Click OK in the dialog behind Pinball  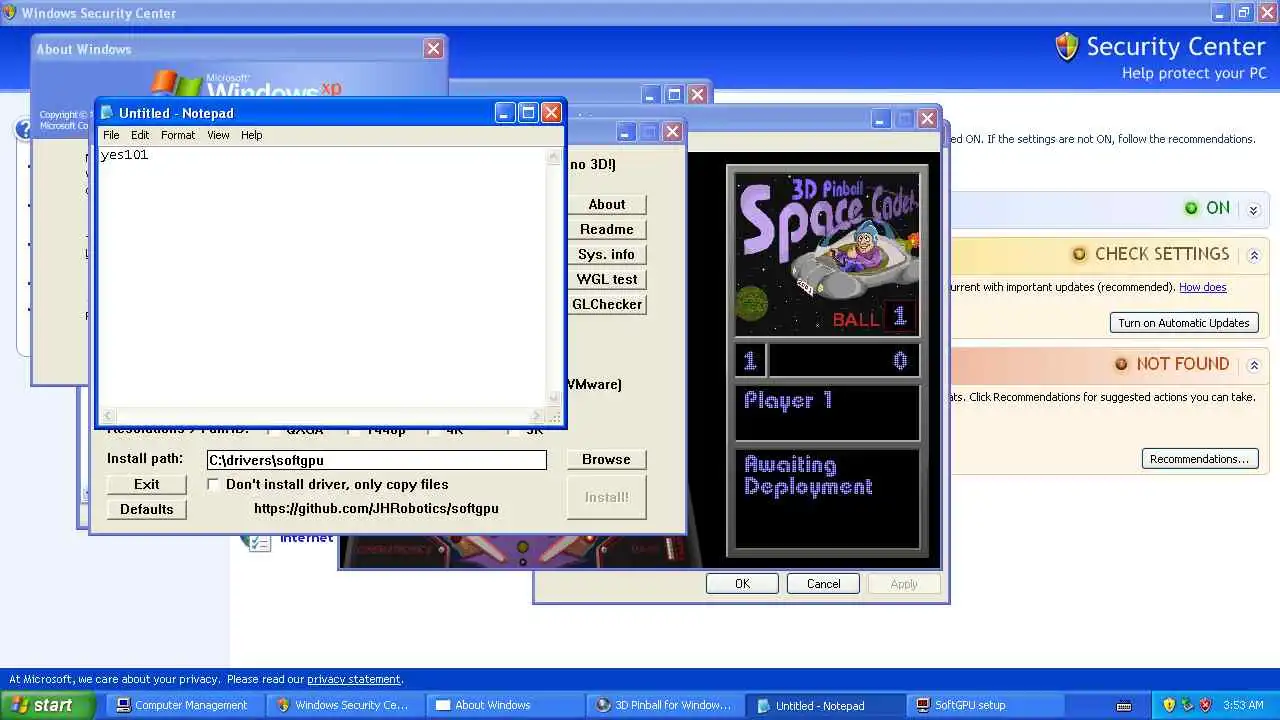coord(742,584)
